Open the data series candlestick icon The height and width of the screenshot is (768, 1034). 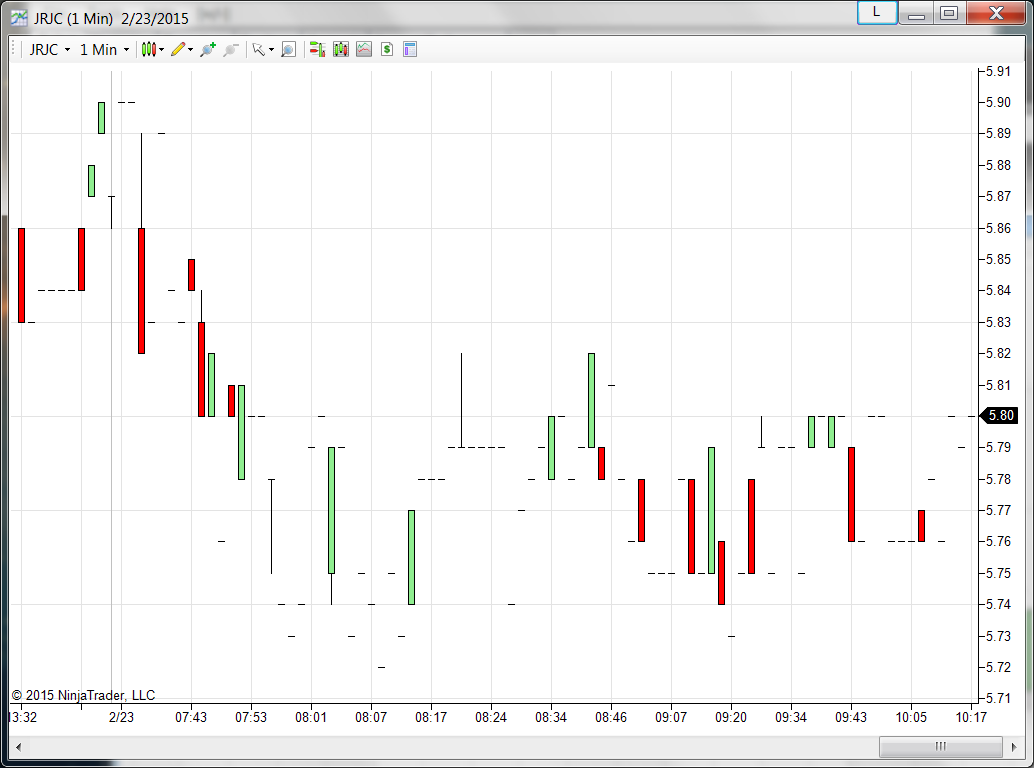tap(341, 49)
